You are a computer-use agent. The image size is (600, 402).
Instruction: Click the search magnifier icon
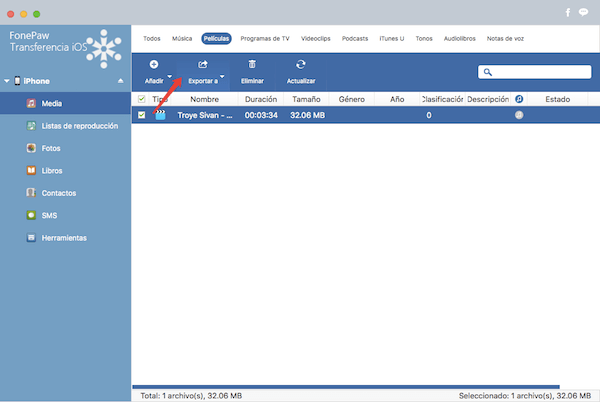(488, 72)
